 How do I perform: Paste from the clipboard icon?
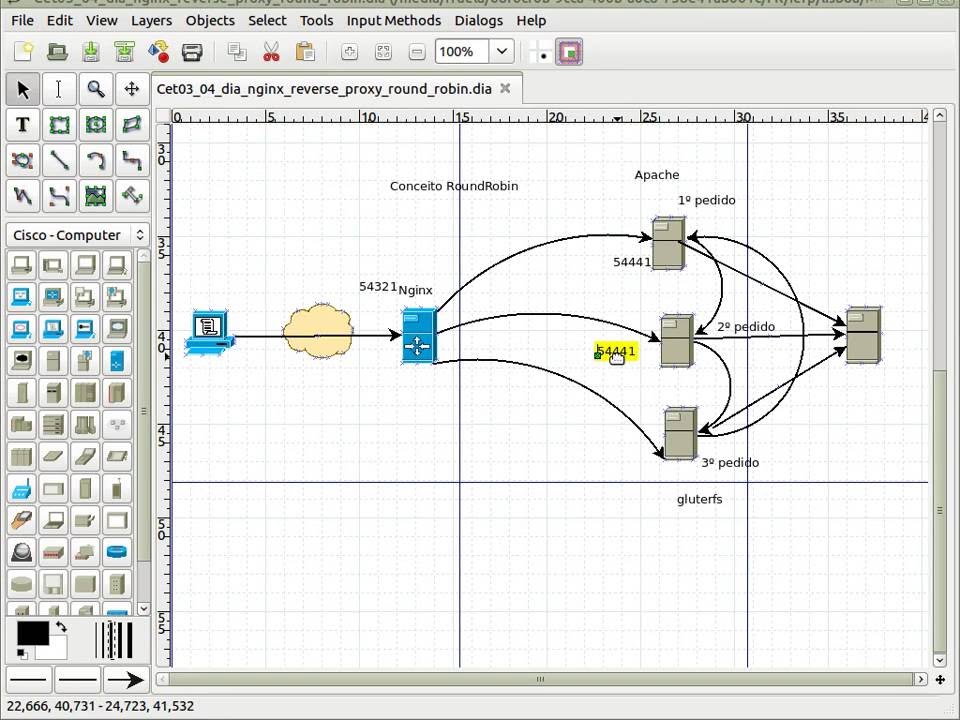304,51
